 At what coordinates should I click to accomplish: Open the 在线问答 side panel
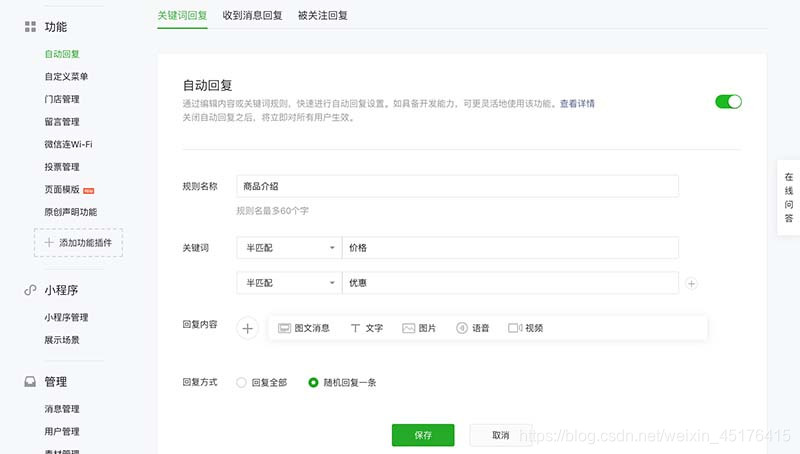[789, 197]
